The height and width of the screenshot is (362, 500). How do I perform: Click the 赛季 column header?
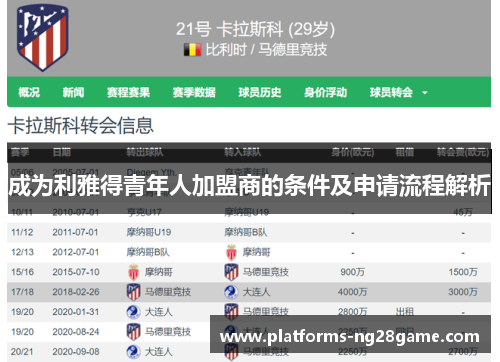[20, 152]
